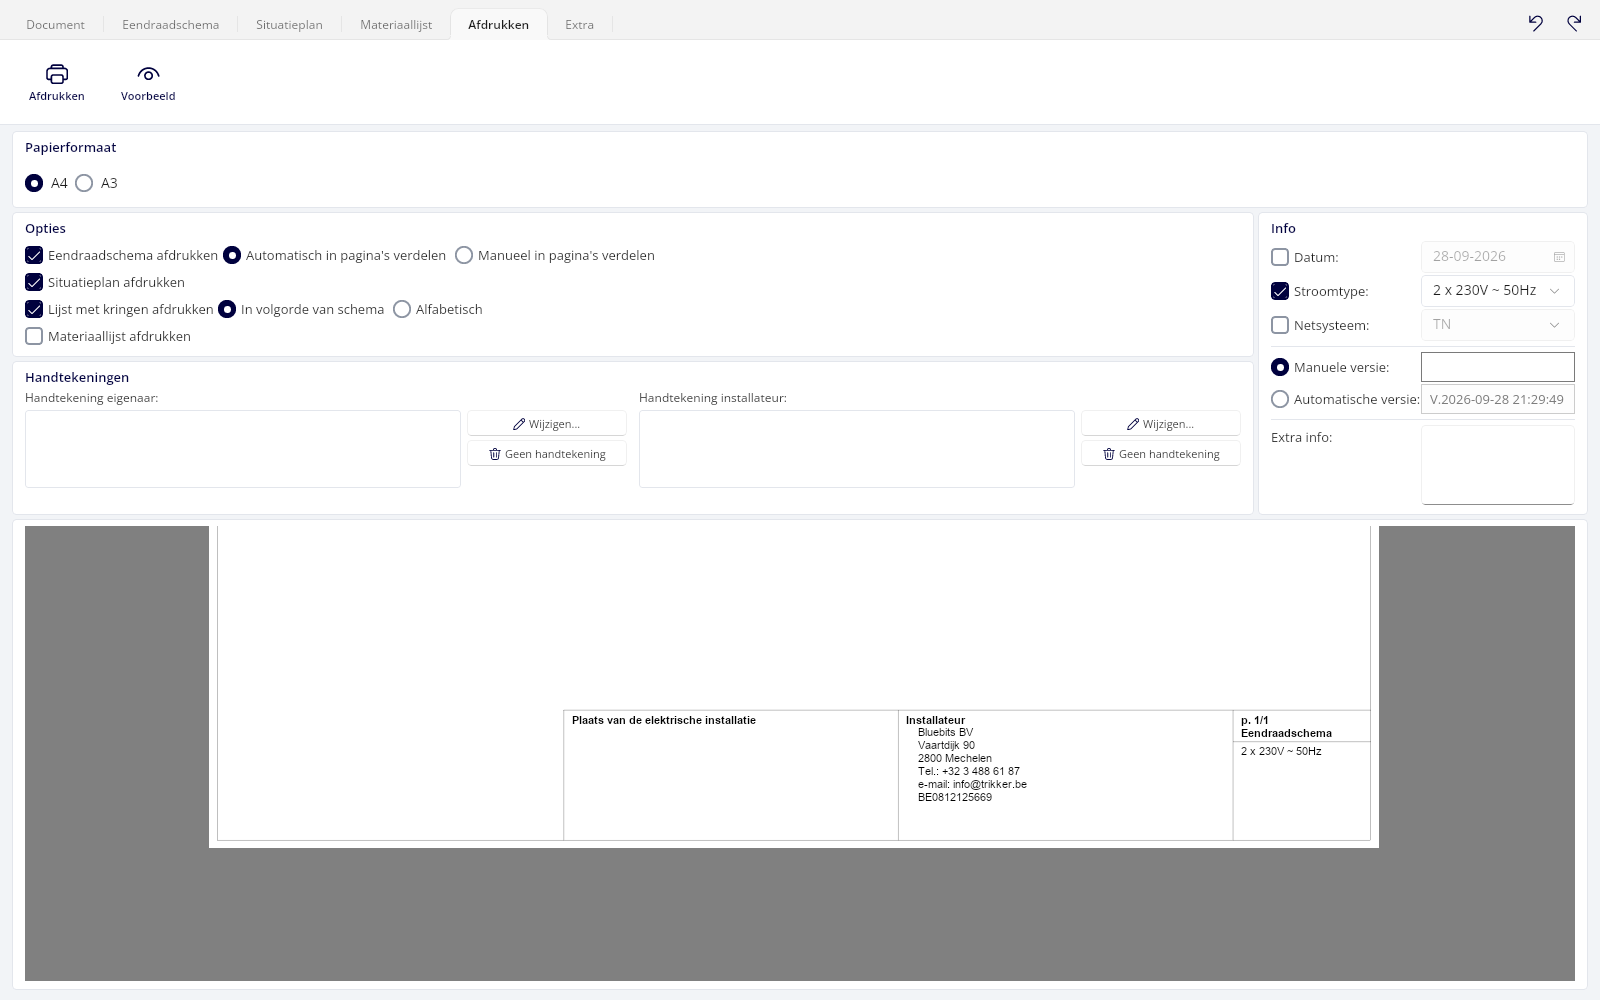Open the Netsysteem TN dropdown

(1497, 324)
